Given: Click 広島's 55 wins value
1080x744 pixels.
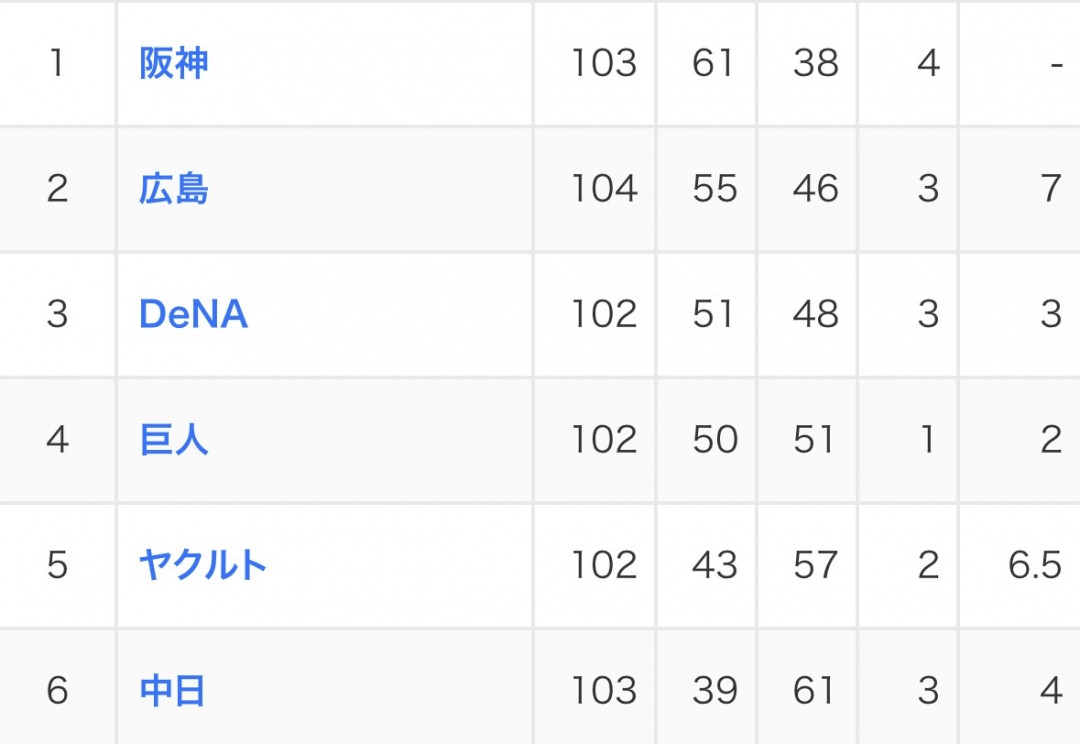Looking at the screenshot, I should [714, 189].
